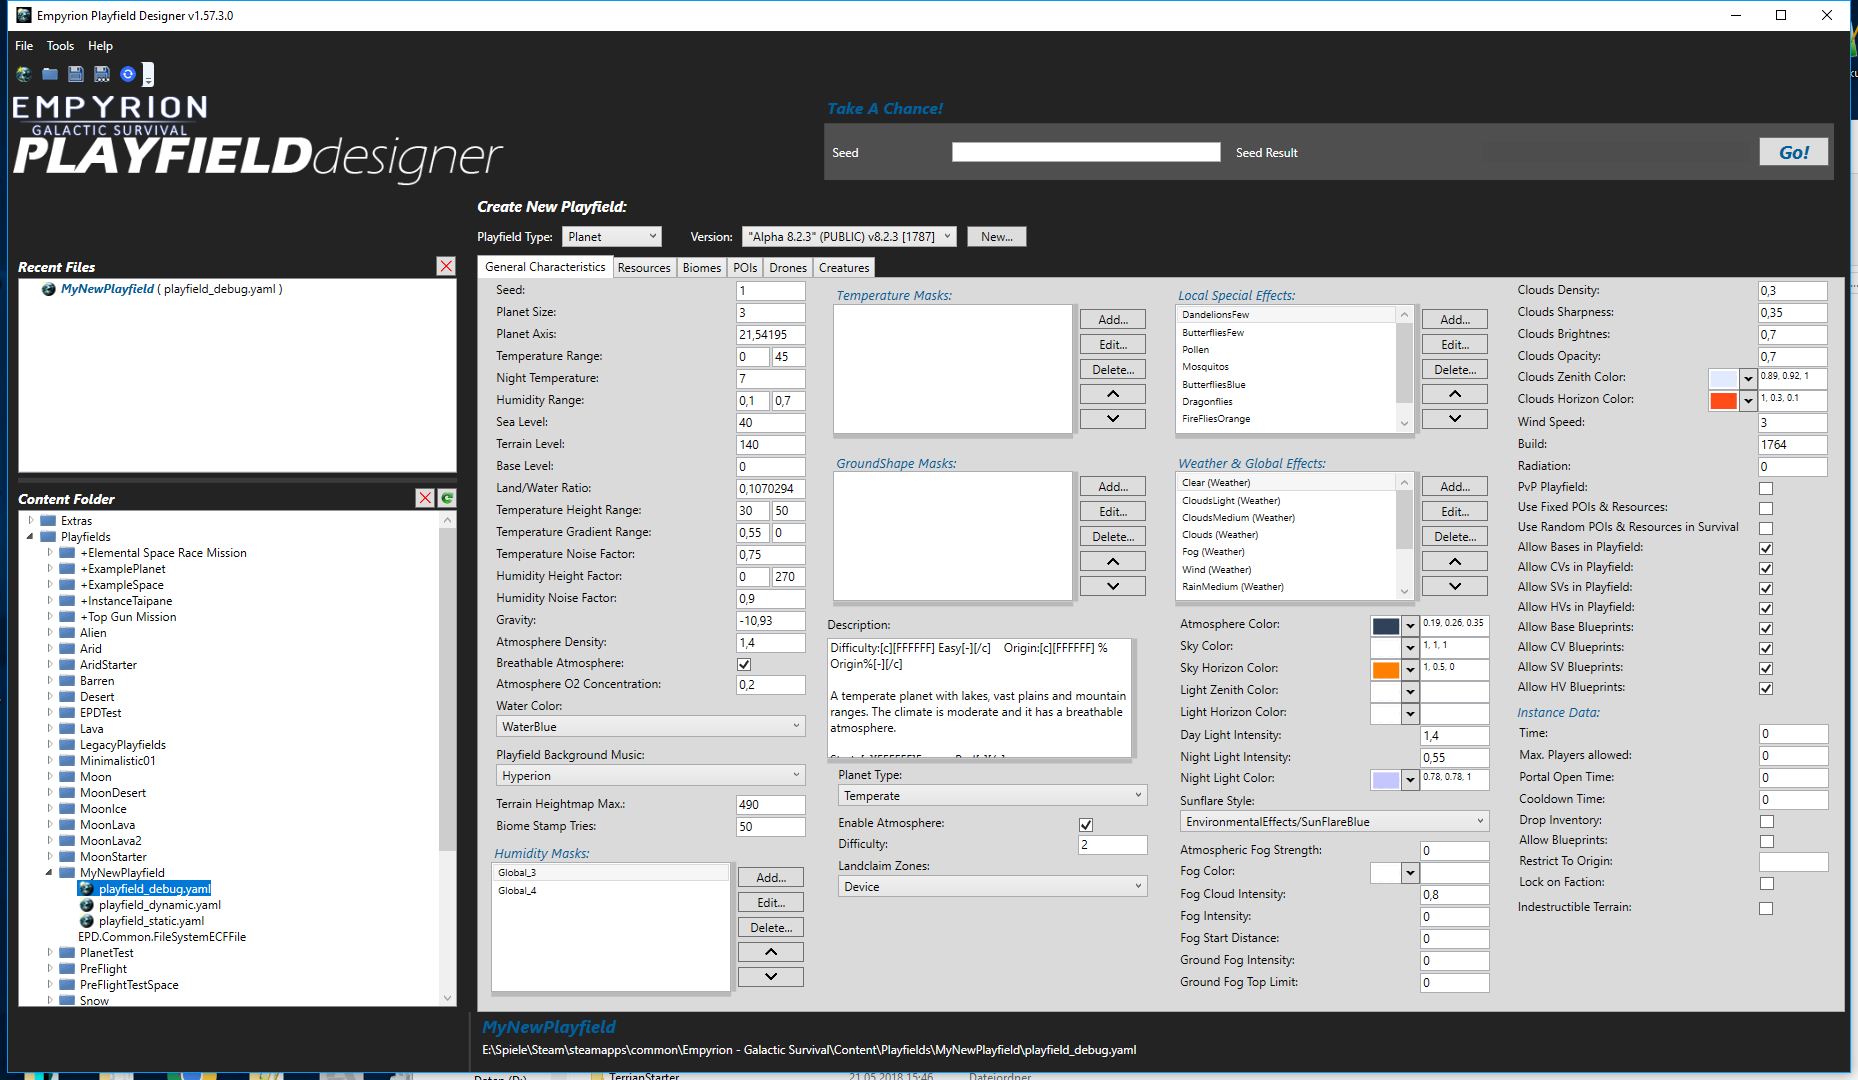This screenshot has height=1080, width=1858.
Task: Select Global_4 in Humidity Masks list
Action: click(x=610, y=891)
